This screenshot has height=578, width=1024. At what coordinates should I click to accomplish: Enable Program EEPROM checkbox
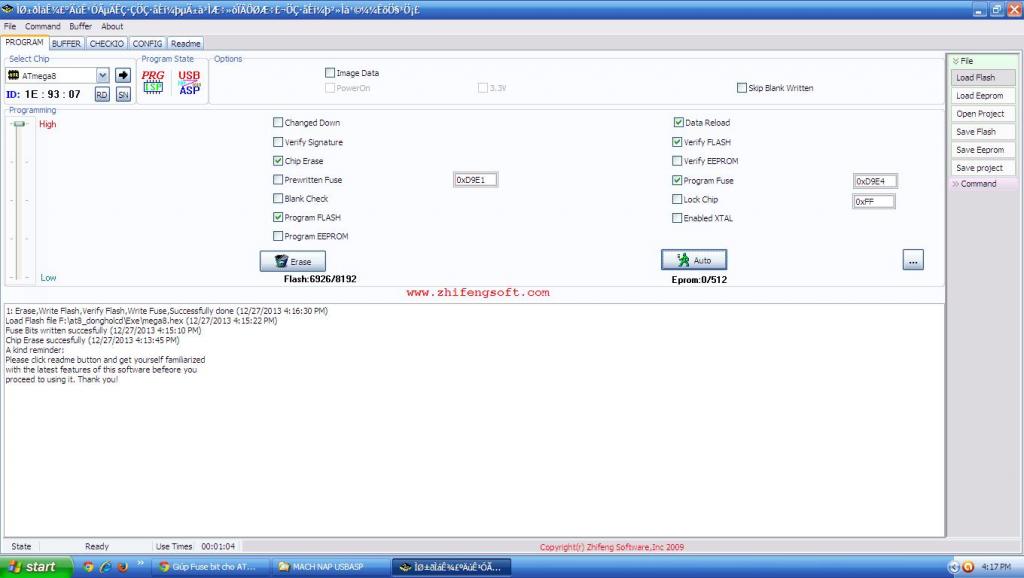278,236
